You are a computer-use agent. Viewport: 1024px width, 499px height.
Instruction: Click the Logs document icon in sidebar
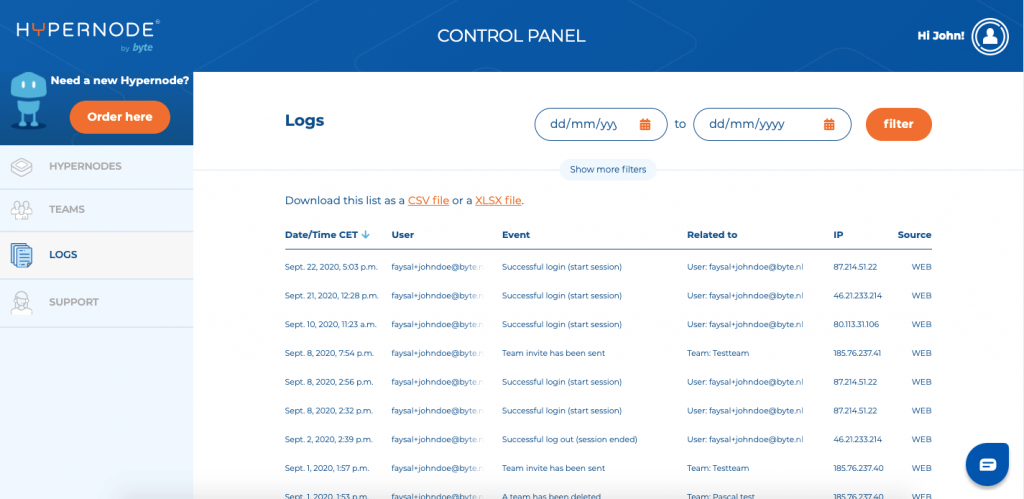click(x=21, y=255)
